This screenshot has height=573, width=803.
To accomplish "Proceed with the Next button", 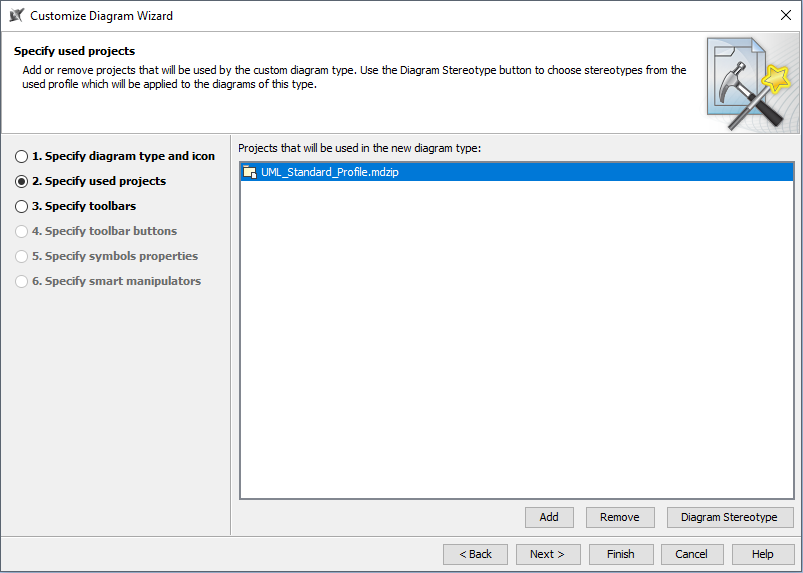I will click(x=547, y=554).
